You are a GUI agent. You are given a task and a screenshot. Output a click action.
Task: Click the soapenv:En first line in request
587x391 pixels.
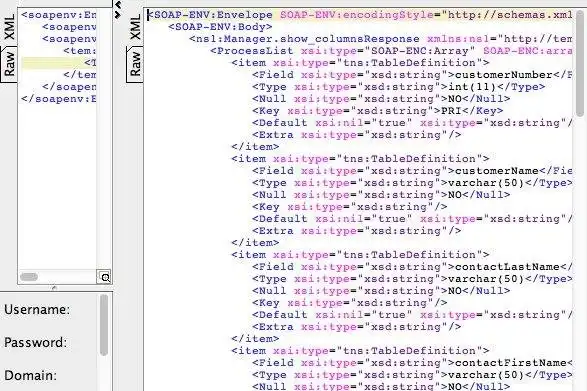point(59,15)
